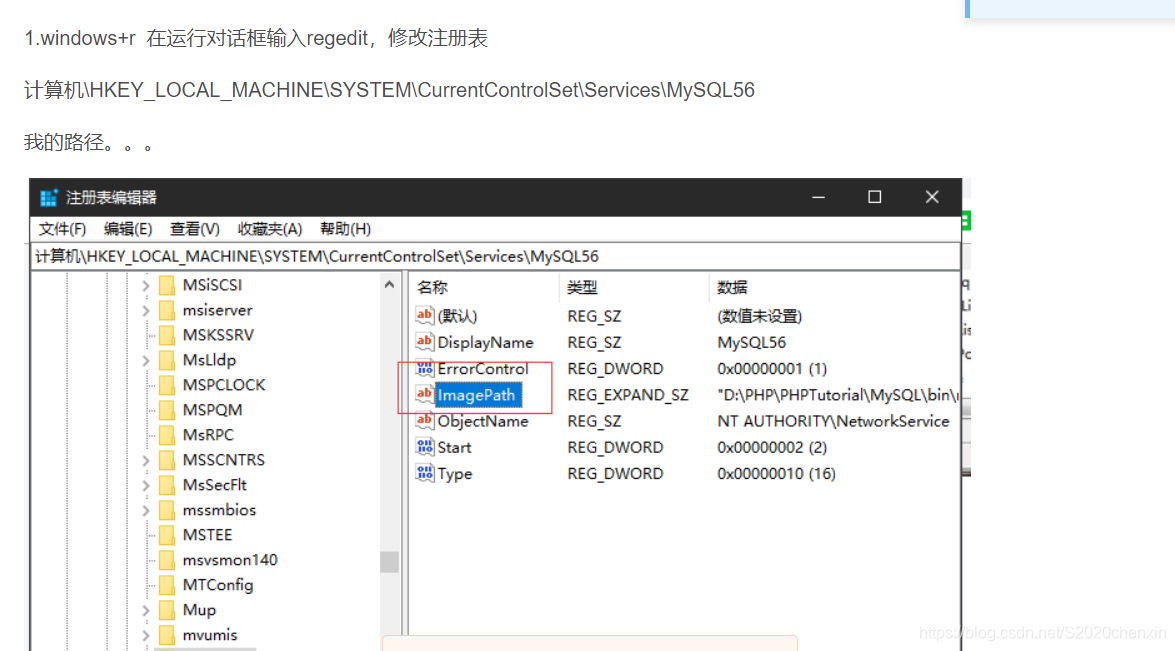Open the 编辑(E) menu
This screenshot has height=651, width=1175.
[x=127, y=229]
